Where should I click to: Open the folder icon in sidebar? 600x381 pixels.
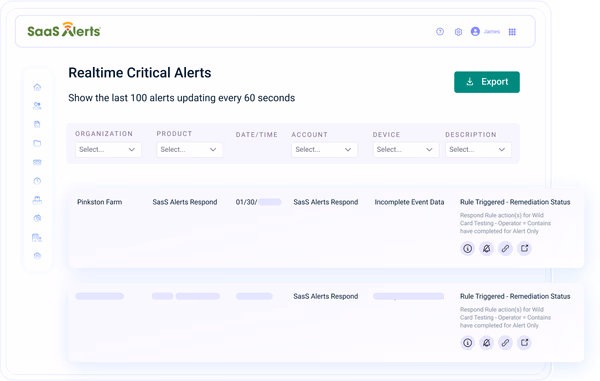pos(37,143)
